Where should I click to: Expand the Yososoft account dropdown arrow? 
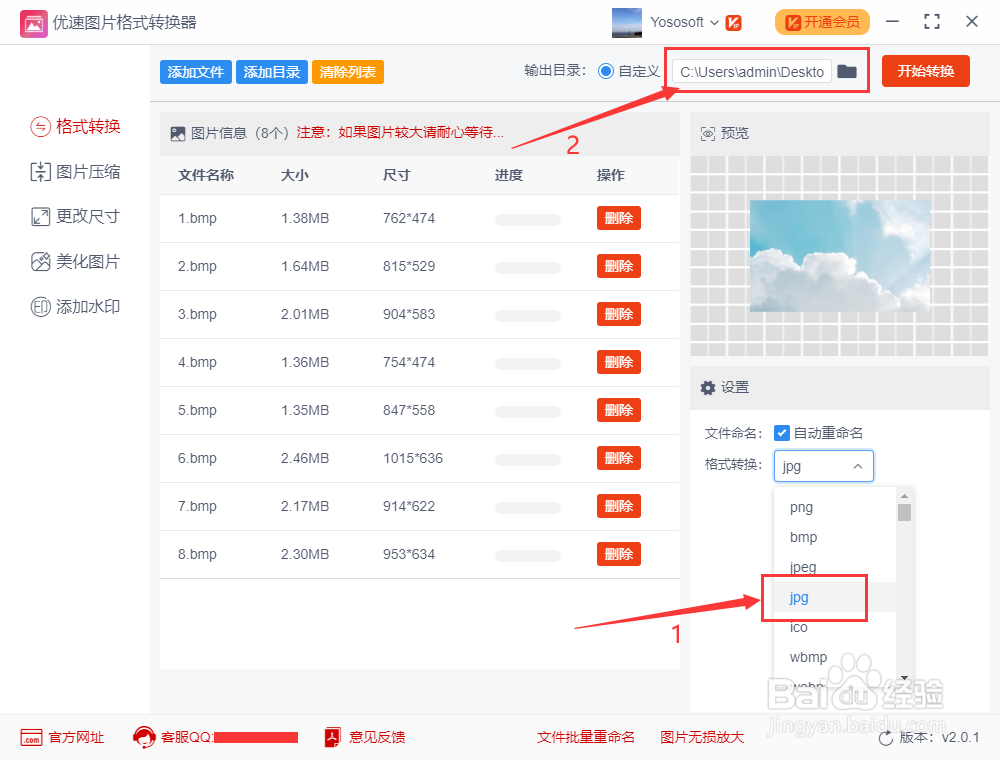tap(714, 23)
